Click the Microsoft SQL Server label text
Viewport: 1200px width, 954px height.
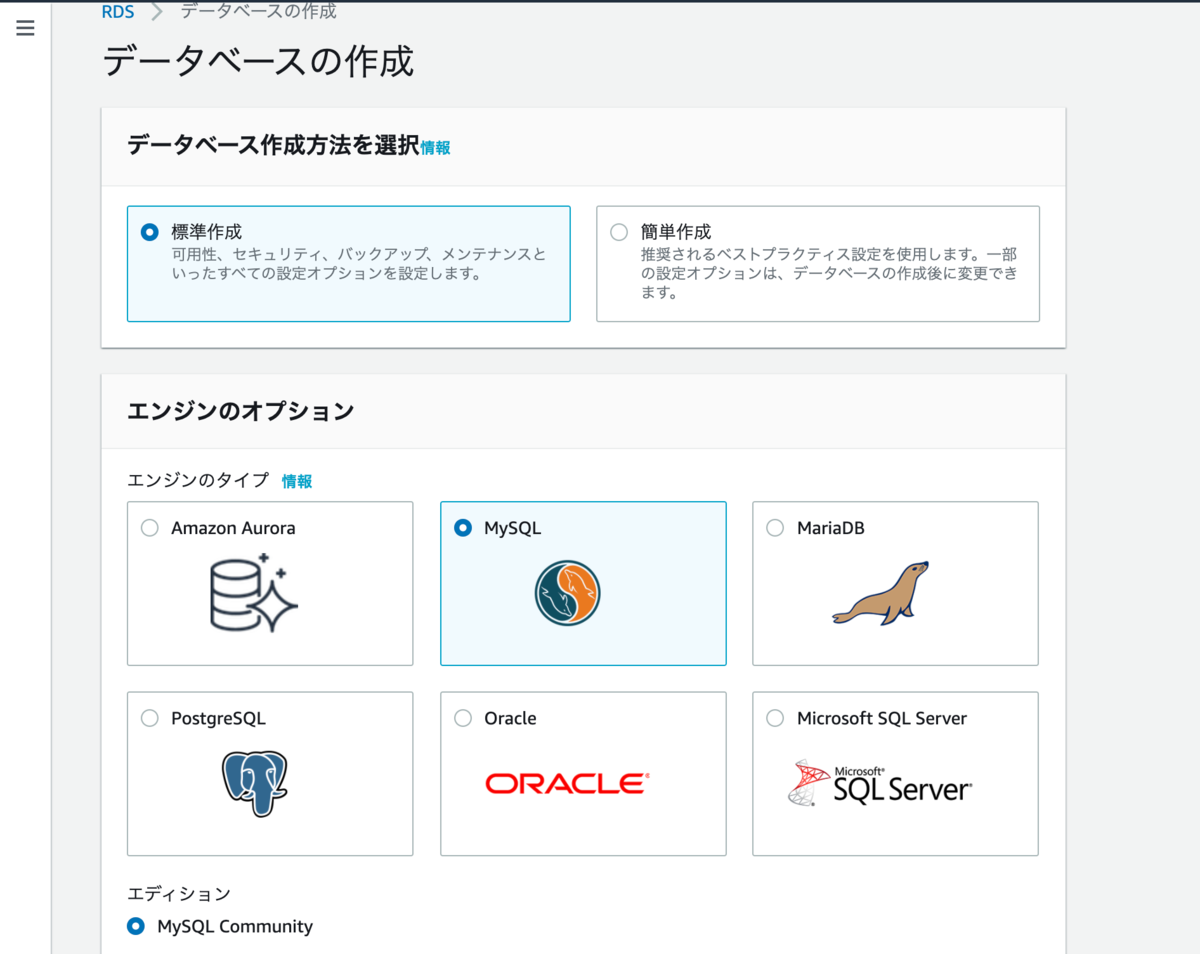pos(882,718)
